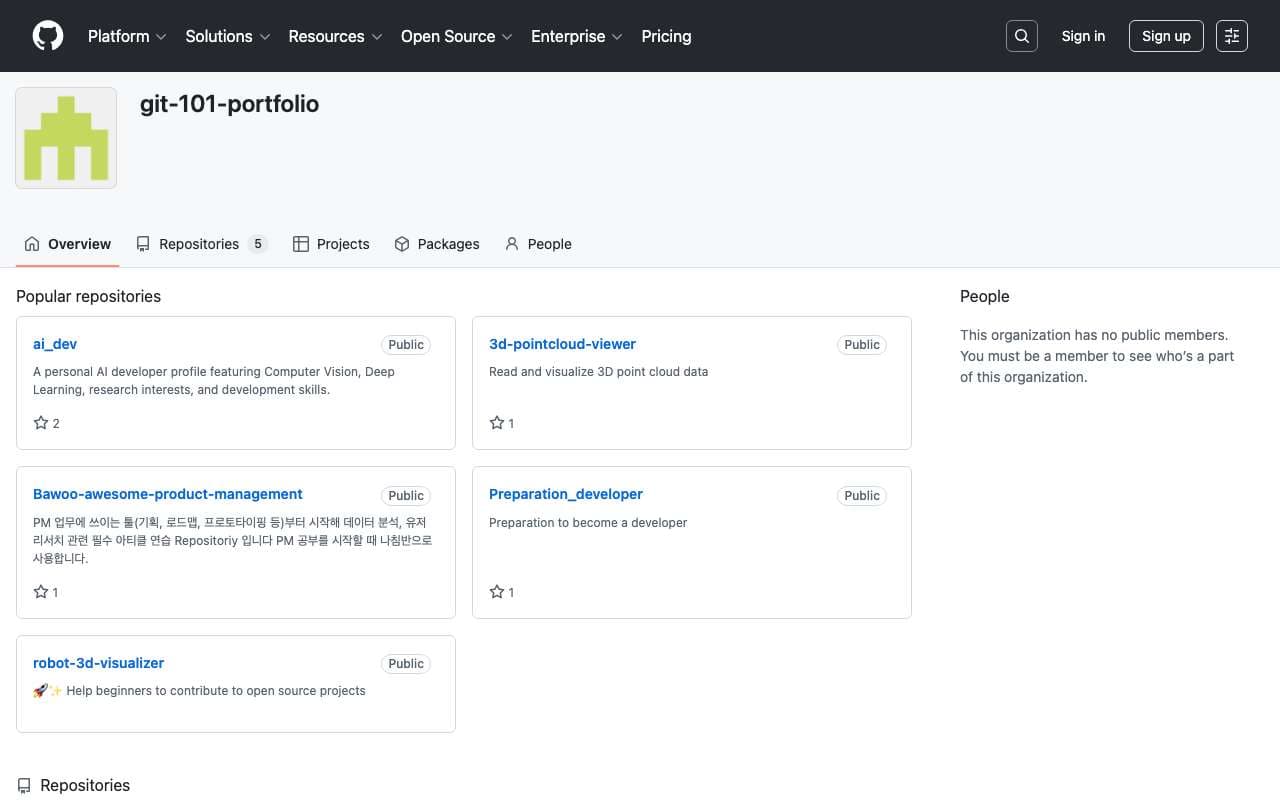Image resolution: width=1280 pixels, height=800 pixels.
Task: Open the 3d-pointcloud-viewer repository
Action: point(562,344)
